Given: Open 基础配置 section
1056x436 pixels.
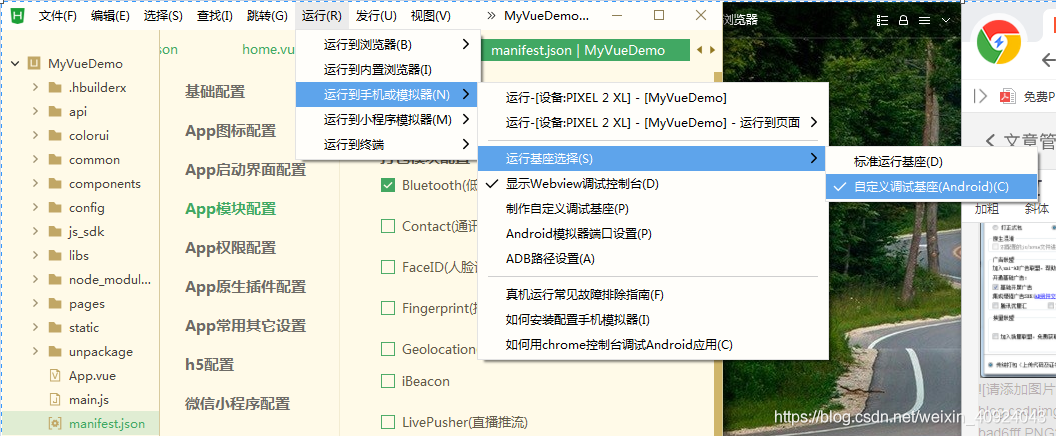Looking at the screenshot, I should click(x=215, y=92).
